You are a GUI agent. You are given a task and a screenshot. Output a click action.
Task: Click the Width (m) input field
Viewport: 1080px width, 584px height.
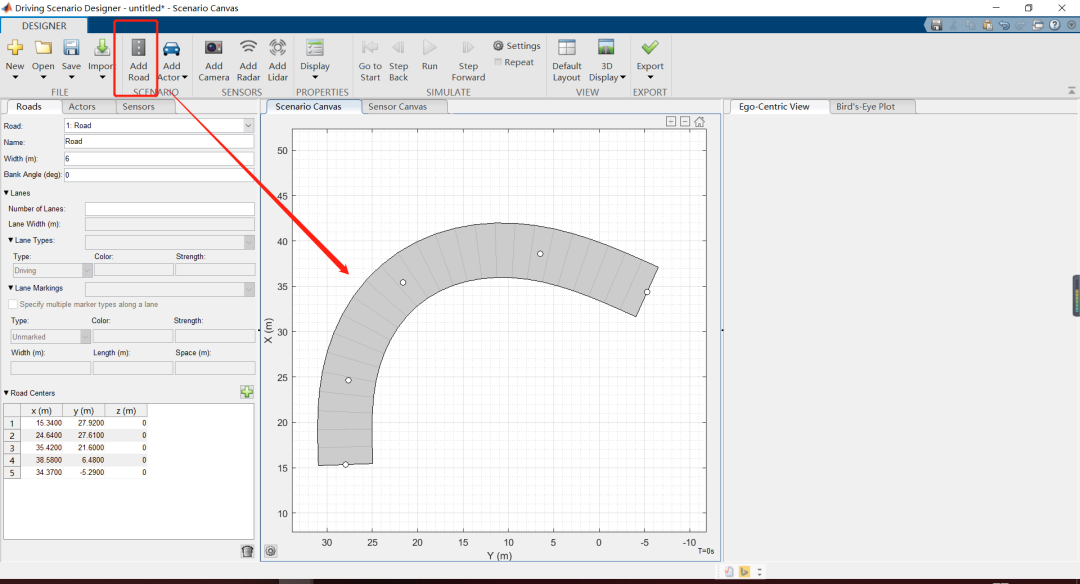(159, 158)
